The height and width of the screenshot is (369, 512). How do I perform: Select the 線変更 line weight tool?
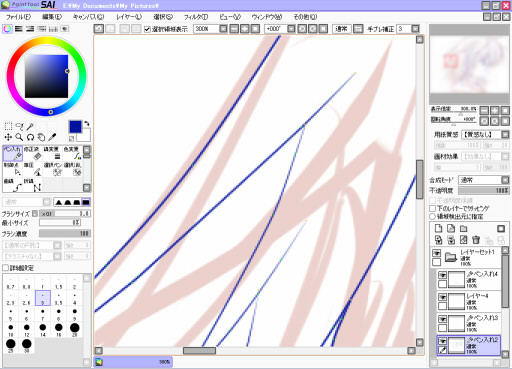point(52,153)
